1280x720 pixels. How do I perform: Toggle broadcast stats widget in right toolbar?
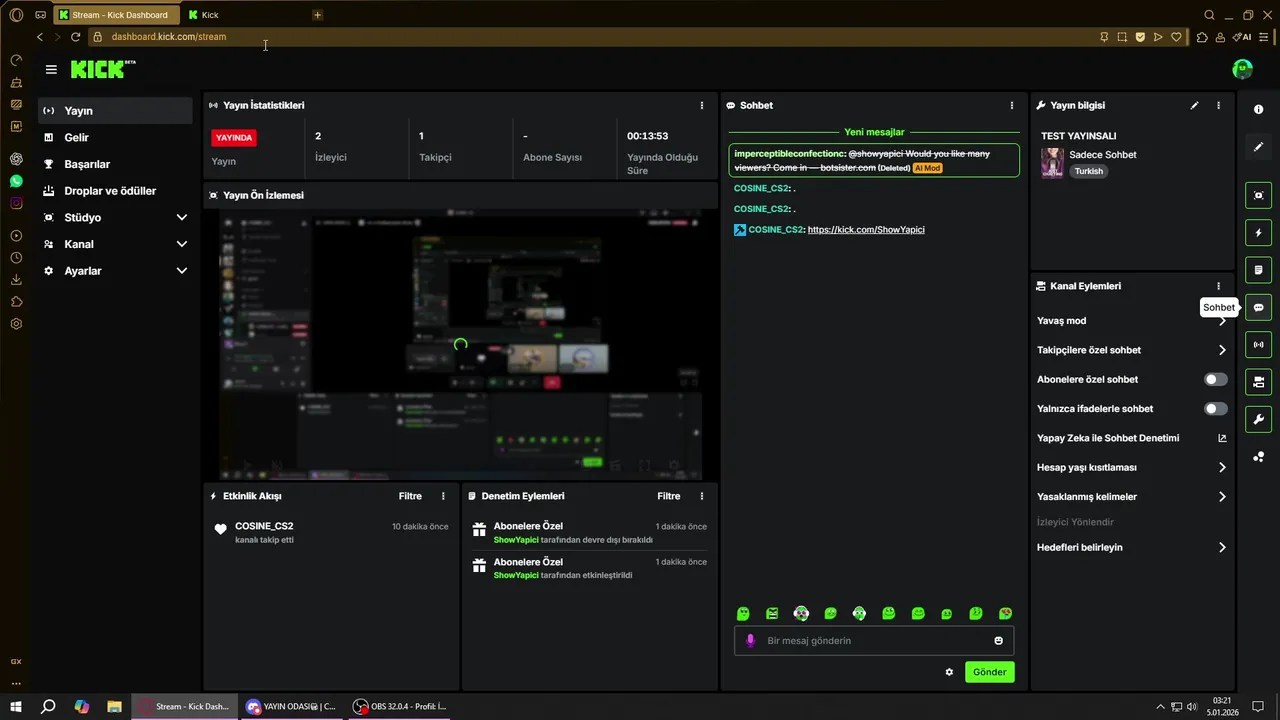pyautogui.click(x=1258, y=345)
